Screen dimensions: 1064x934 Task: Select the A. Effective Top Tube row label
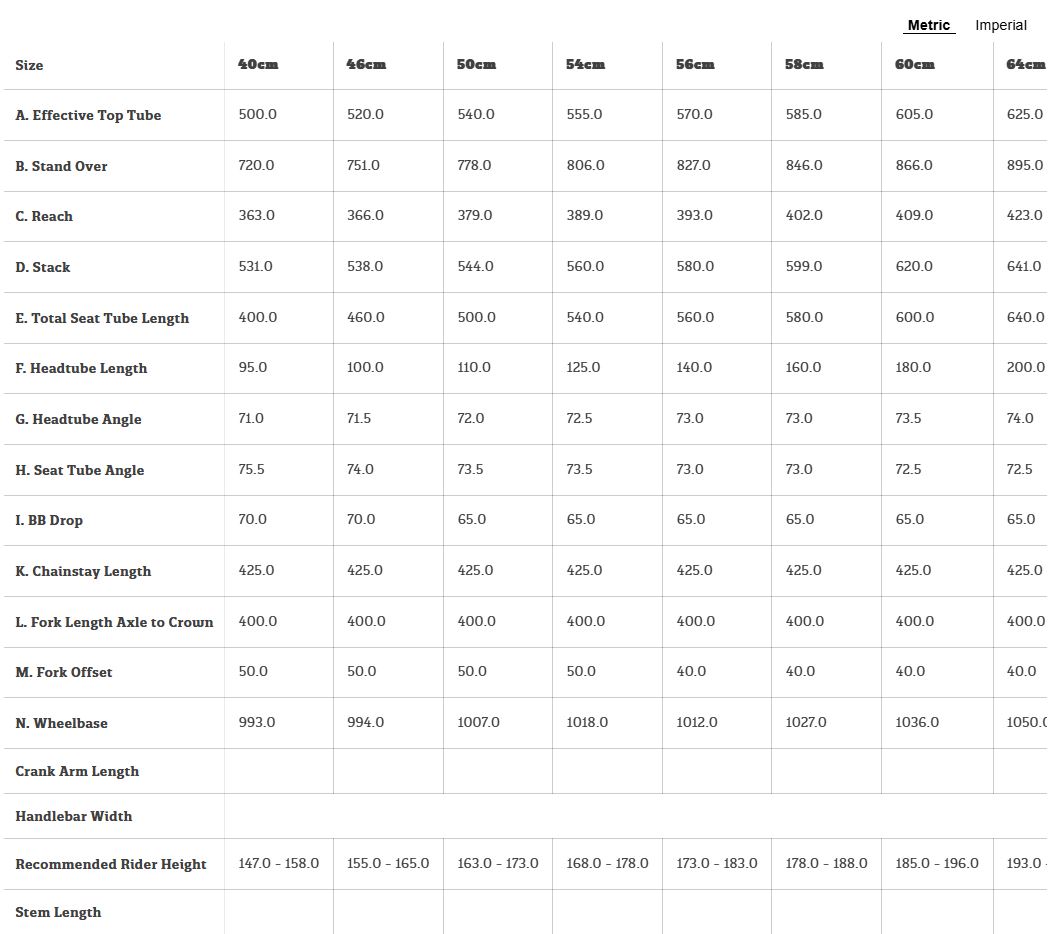point(88,115)
